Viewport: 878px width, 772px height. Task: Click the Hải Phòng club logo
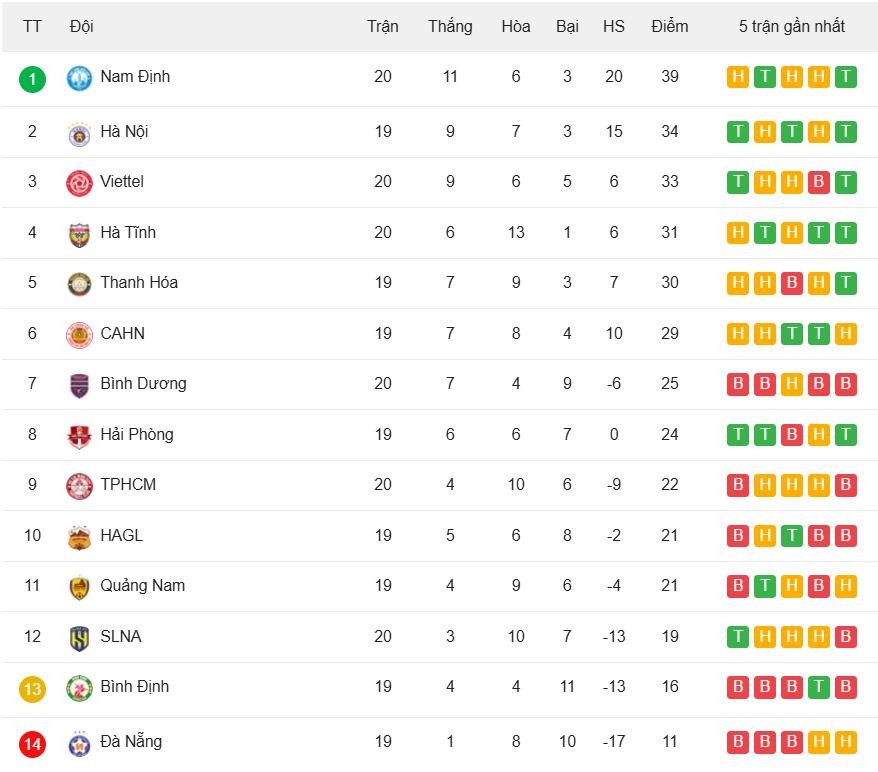79,436
